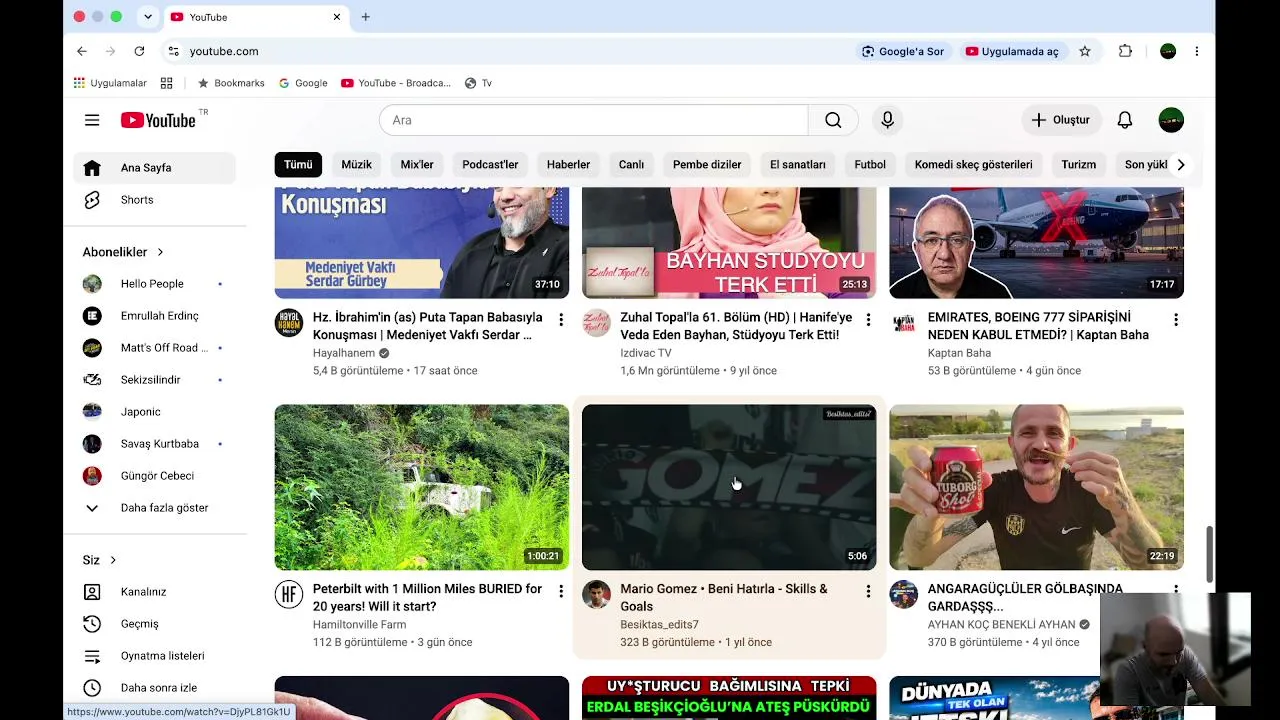Open Kaptan Baha channel name link

coord(959,353)
